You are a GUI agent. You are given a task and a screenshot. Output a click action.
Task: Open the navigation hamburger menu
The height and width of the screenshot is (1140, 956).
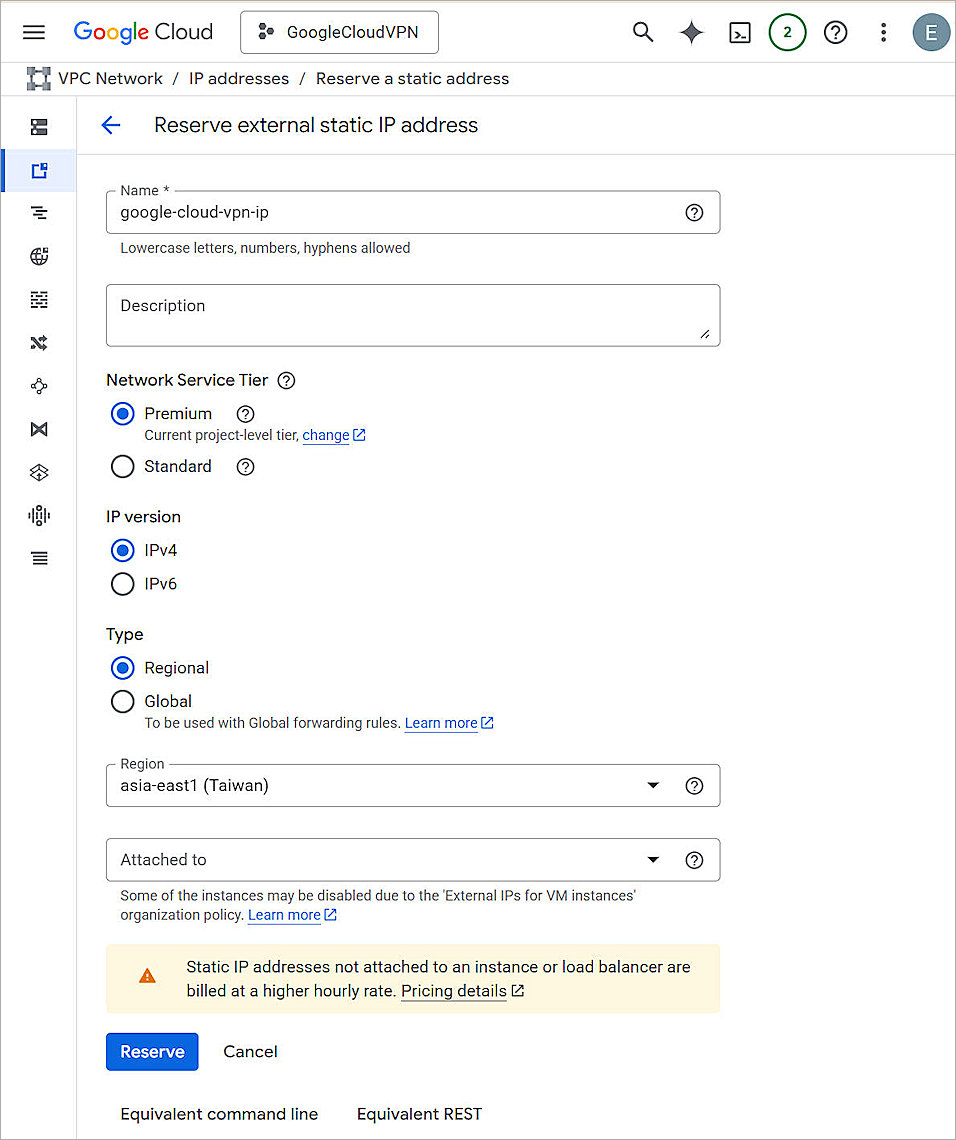[x=33, y=31]
